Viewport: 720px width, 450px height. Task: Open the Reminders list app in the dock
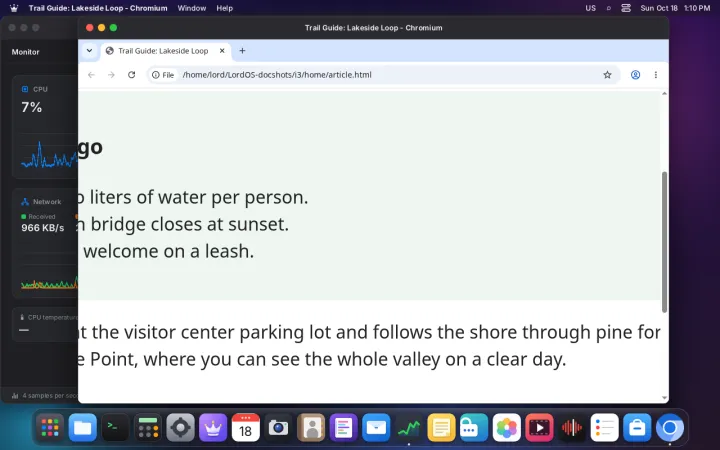[604, 428]
